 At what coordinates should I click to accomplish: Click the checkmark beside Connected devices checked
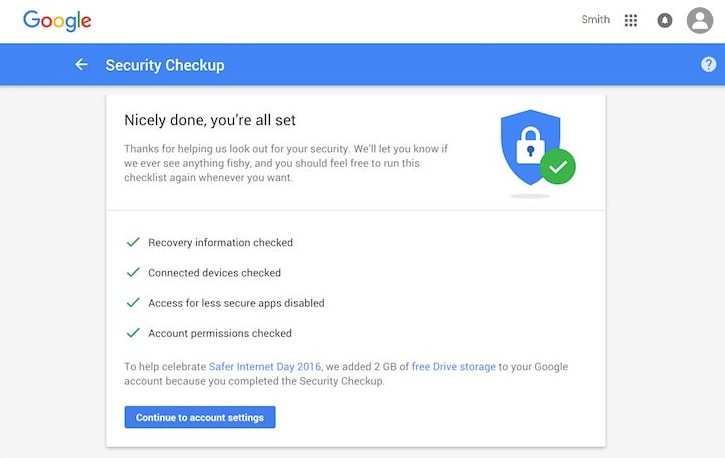coord(133,272)
